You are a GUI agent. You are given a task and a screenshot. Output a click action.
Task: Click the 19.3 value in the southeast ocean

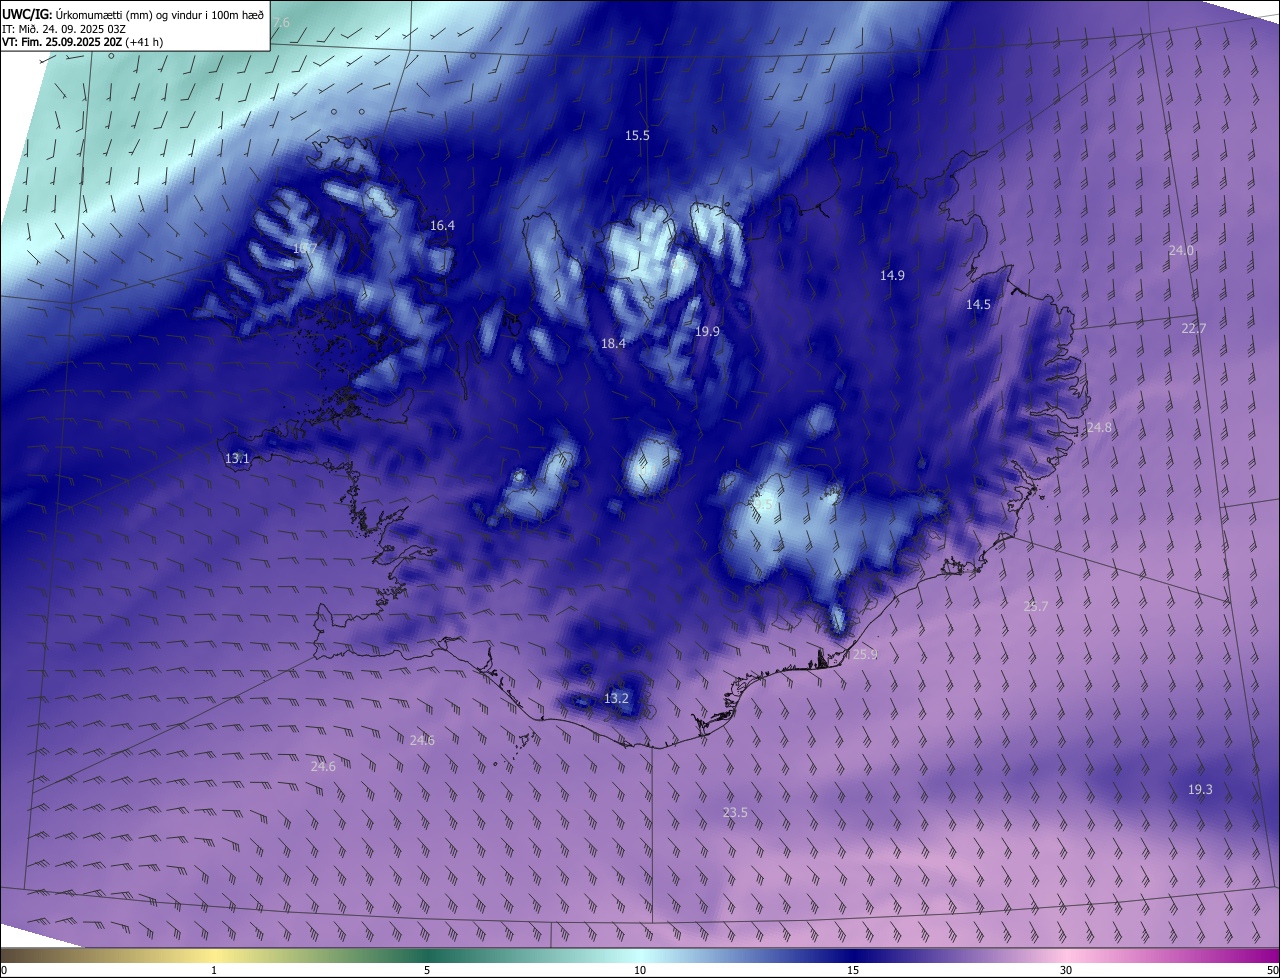coord(1200,789)
